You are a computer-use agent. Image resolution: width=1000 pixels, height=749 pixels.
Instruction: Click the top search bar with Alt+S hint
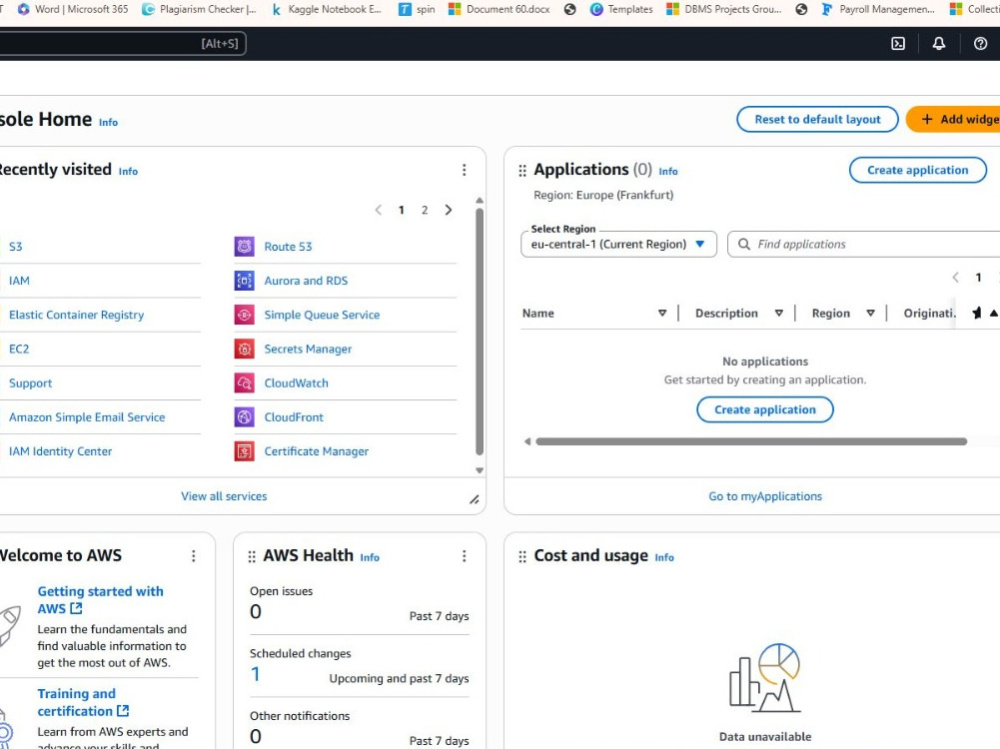click(122, 43)
